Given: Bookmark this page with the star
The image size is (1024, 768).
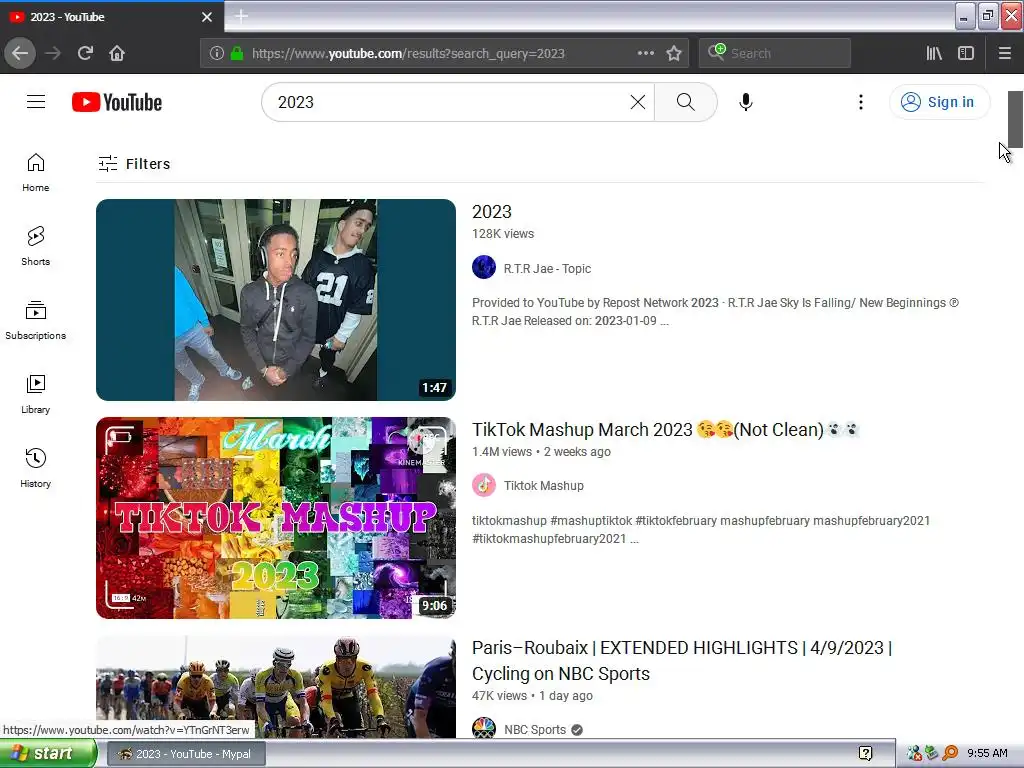Looking at the screenshot, I should [674, 53].
